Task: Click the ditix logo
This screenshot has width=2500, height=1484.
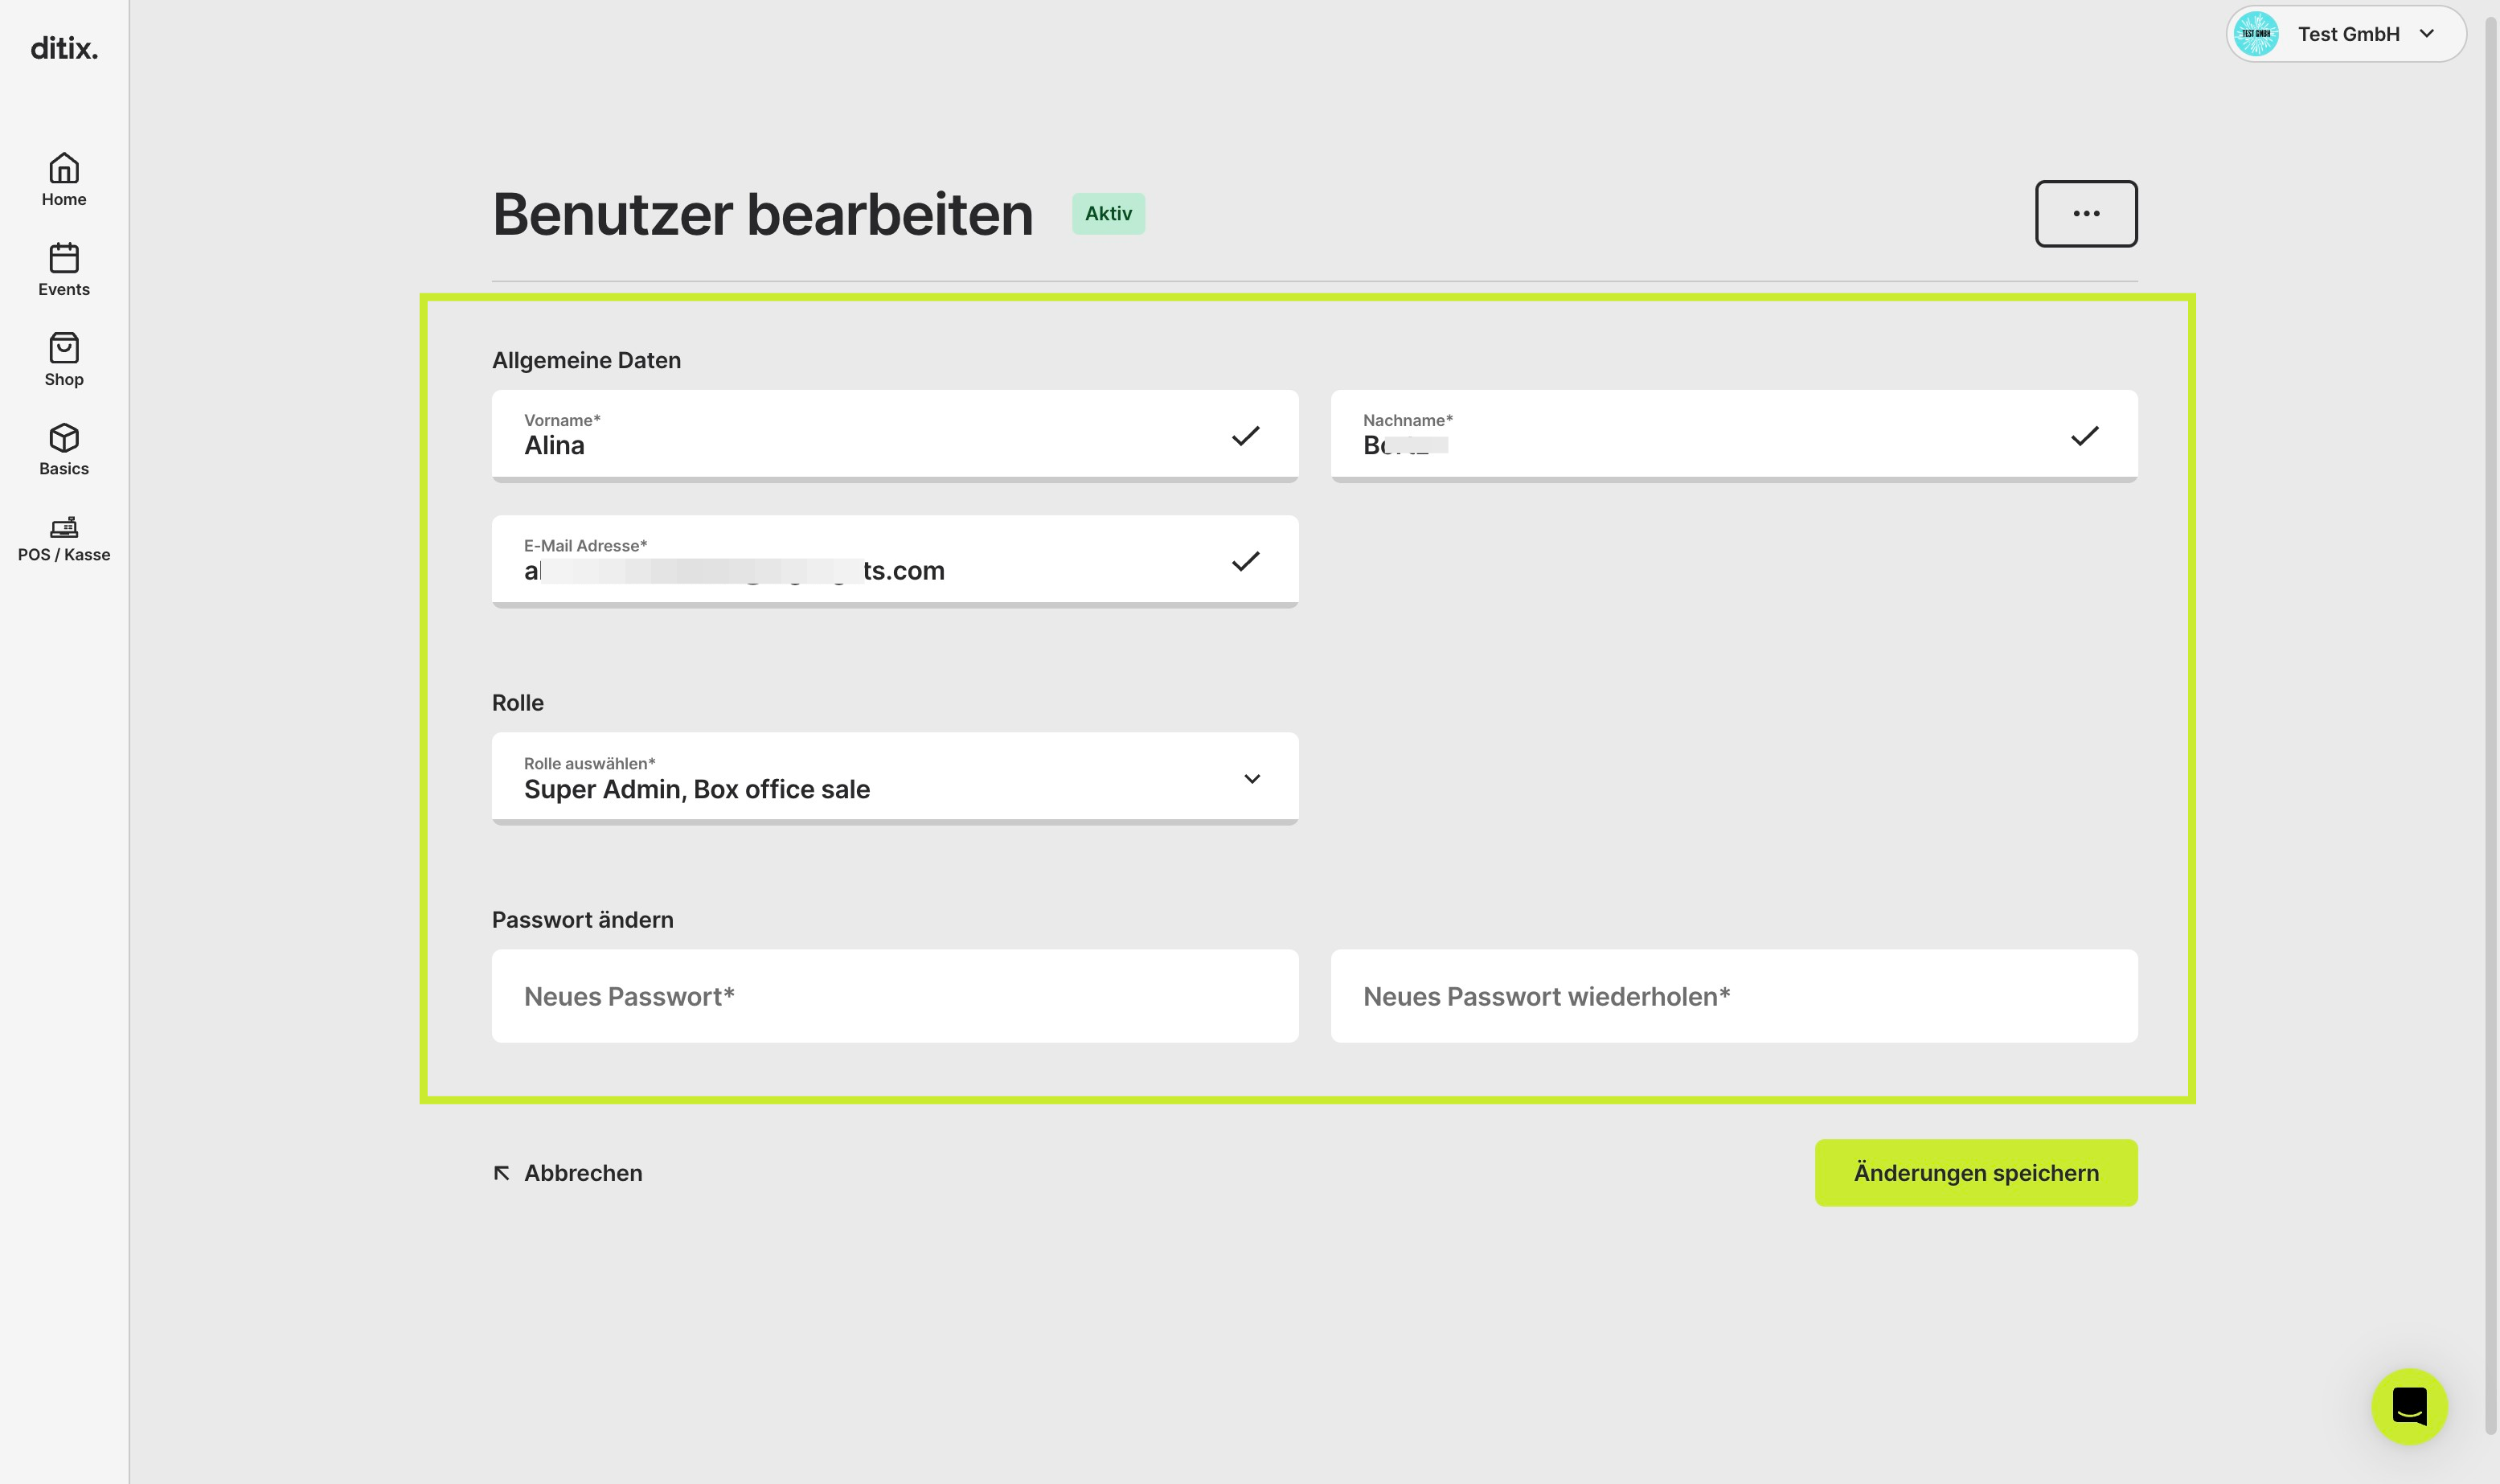Action: point(64,48)
